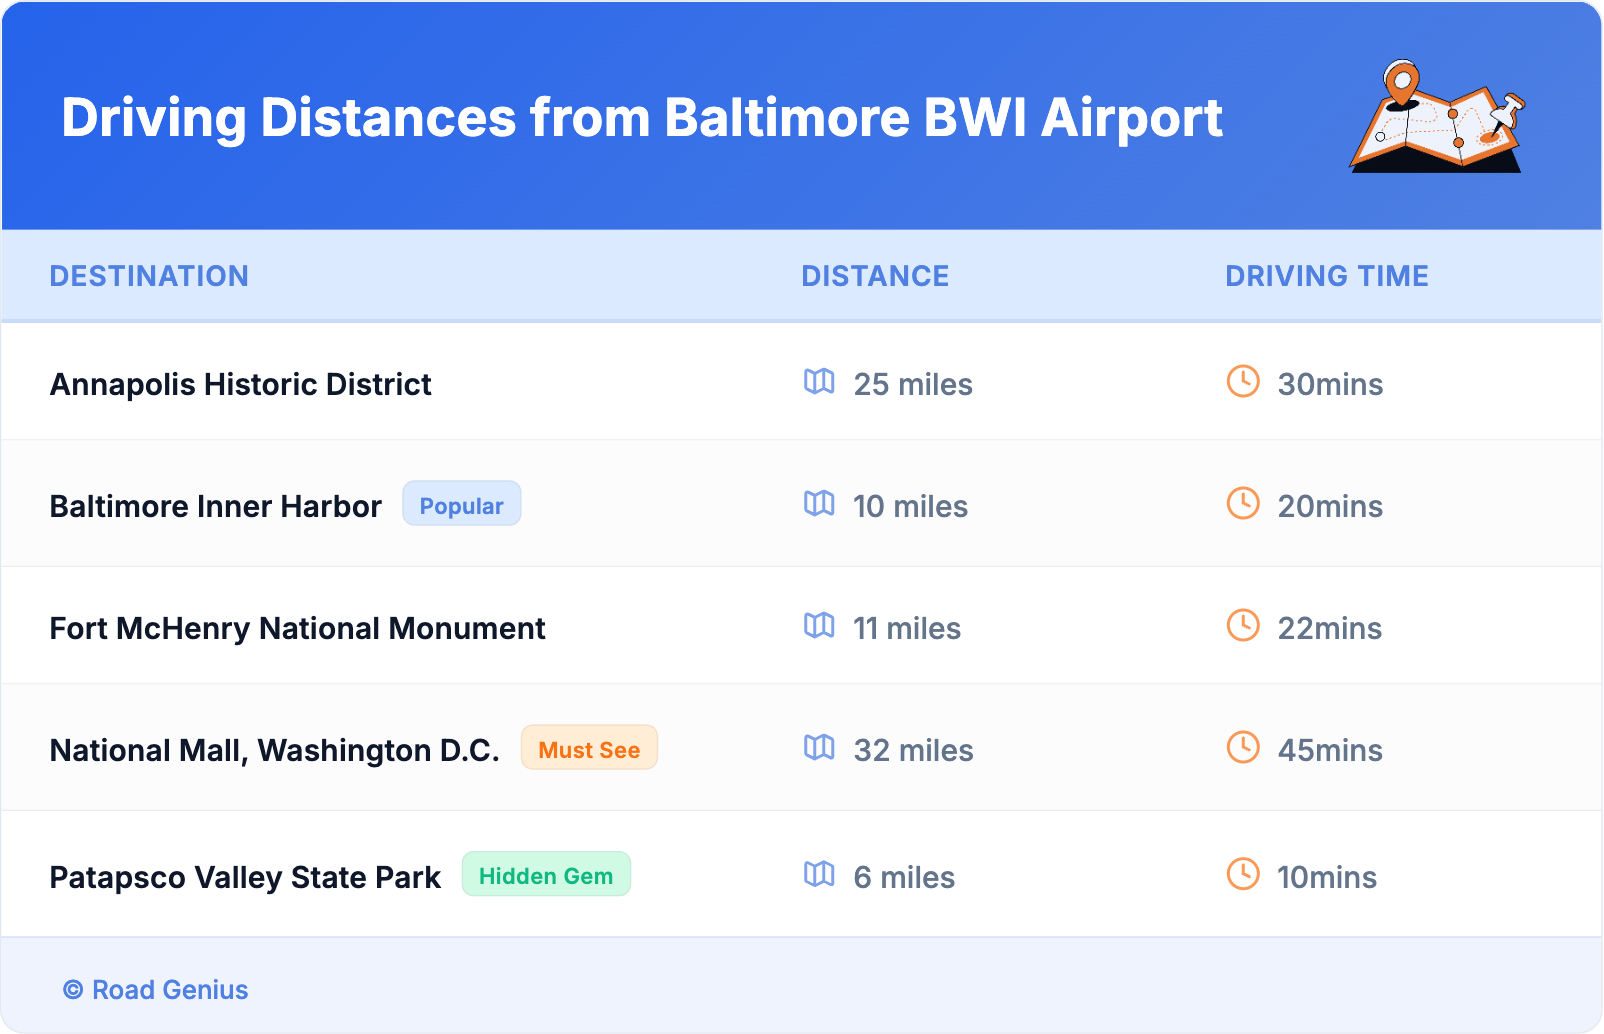The width and height of the screenshot is (1604, 1034).
Task: Click the Driving Time column header
Action: [1327, 276]
